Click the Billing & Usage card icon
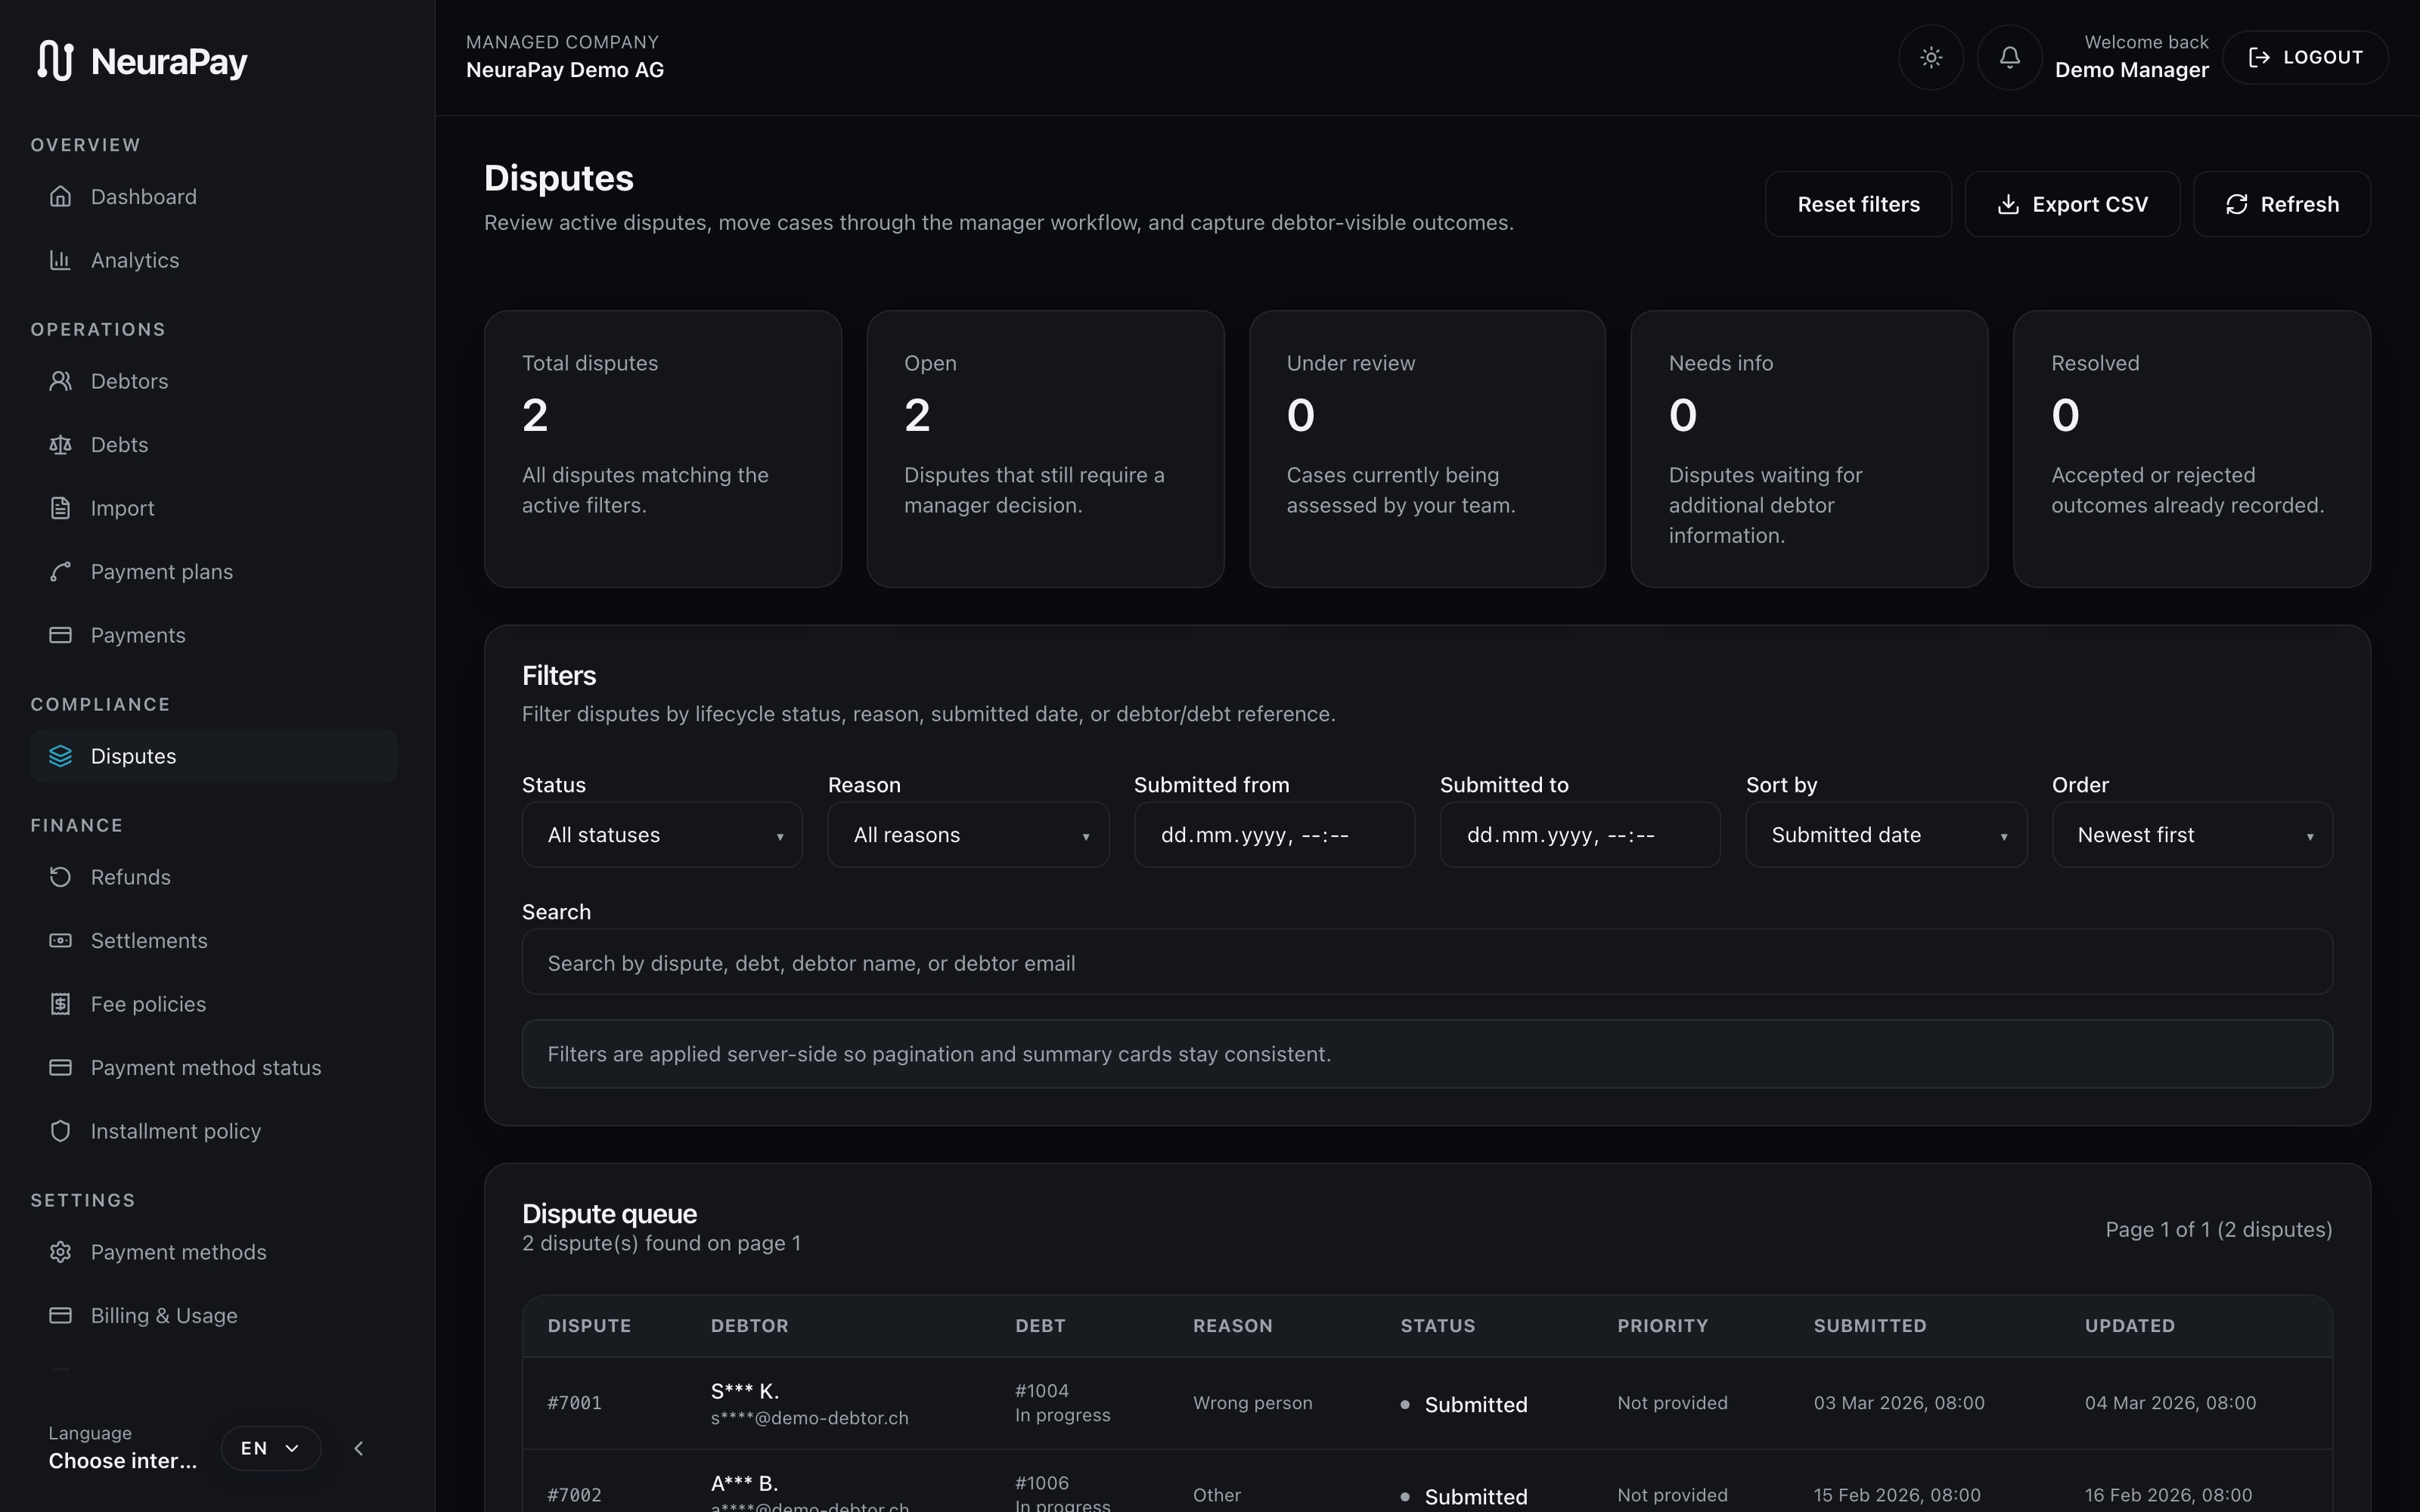The image size is (2420, 1512). pyautogui.click(x=60, y=1316)
